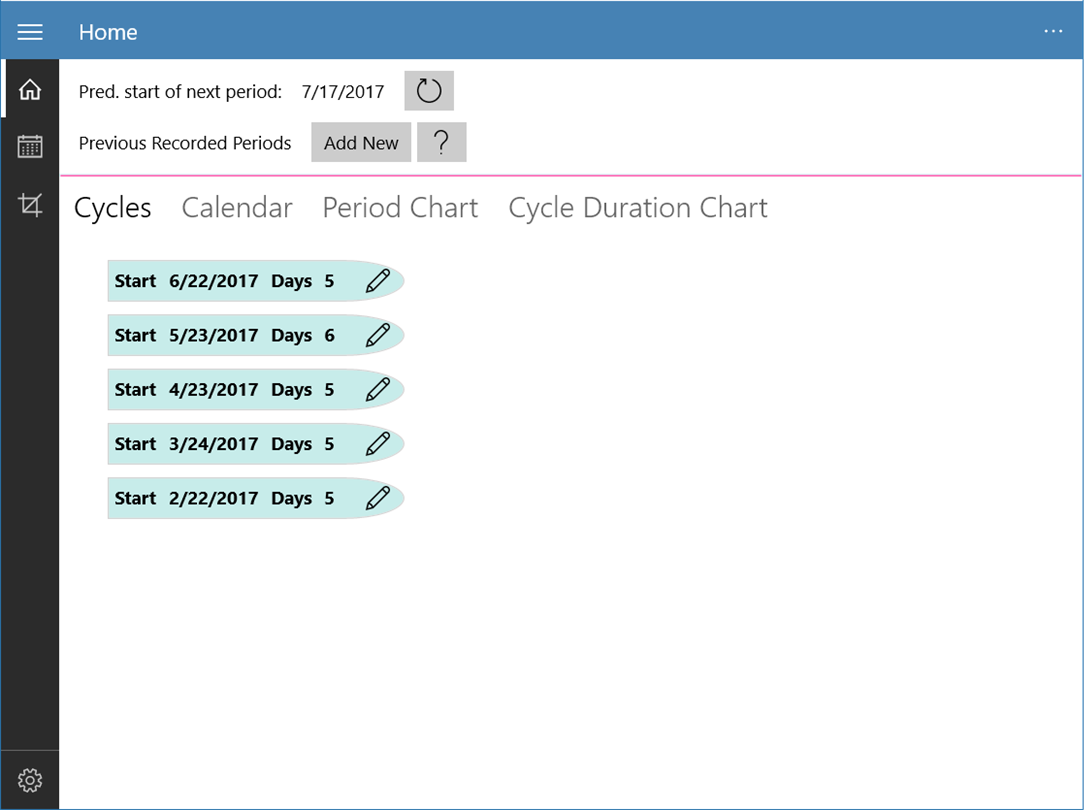
Task: Show the Cycle Duration Chart tab
Action: coord(638,208)
